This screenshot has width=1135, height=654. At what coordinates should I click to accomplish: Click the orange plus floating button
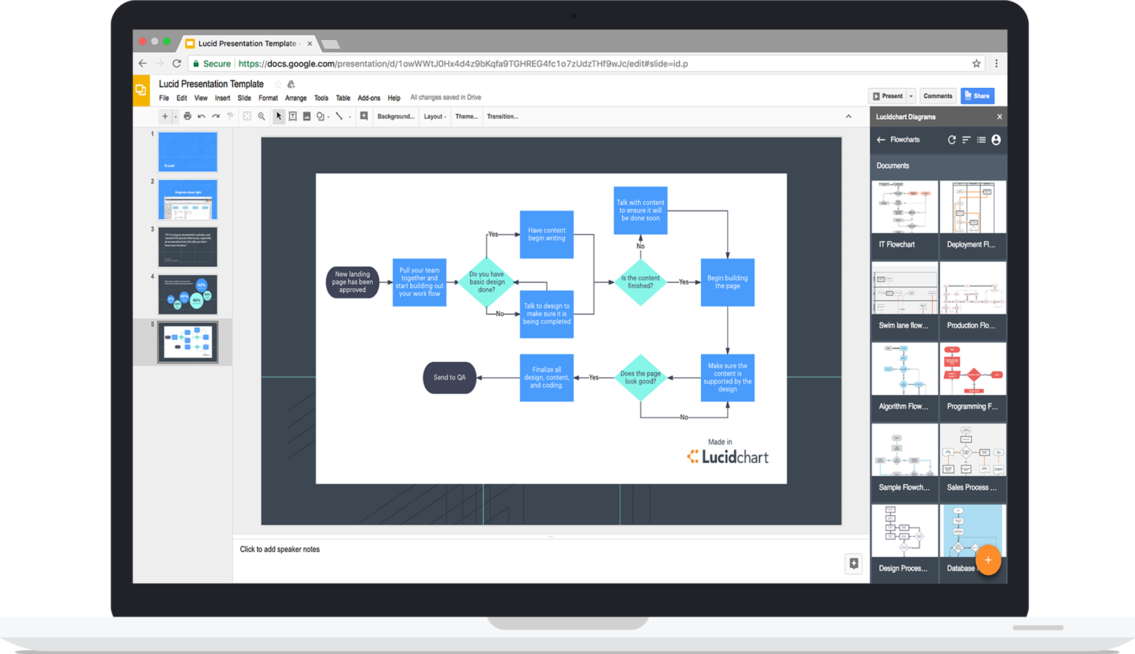988,560
